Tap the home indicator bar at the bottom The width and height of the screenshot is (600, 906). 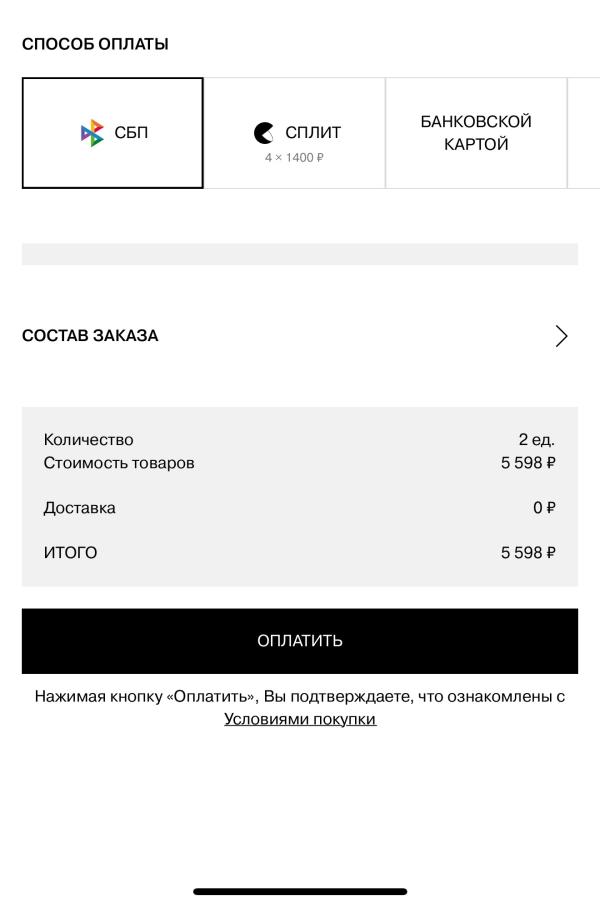(300, 891)
